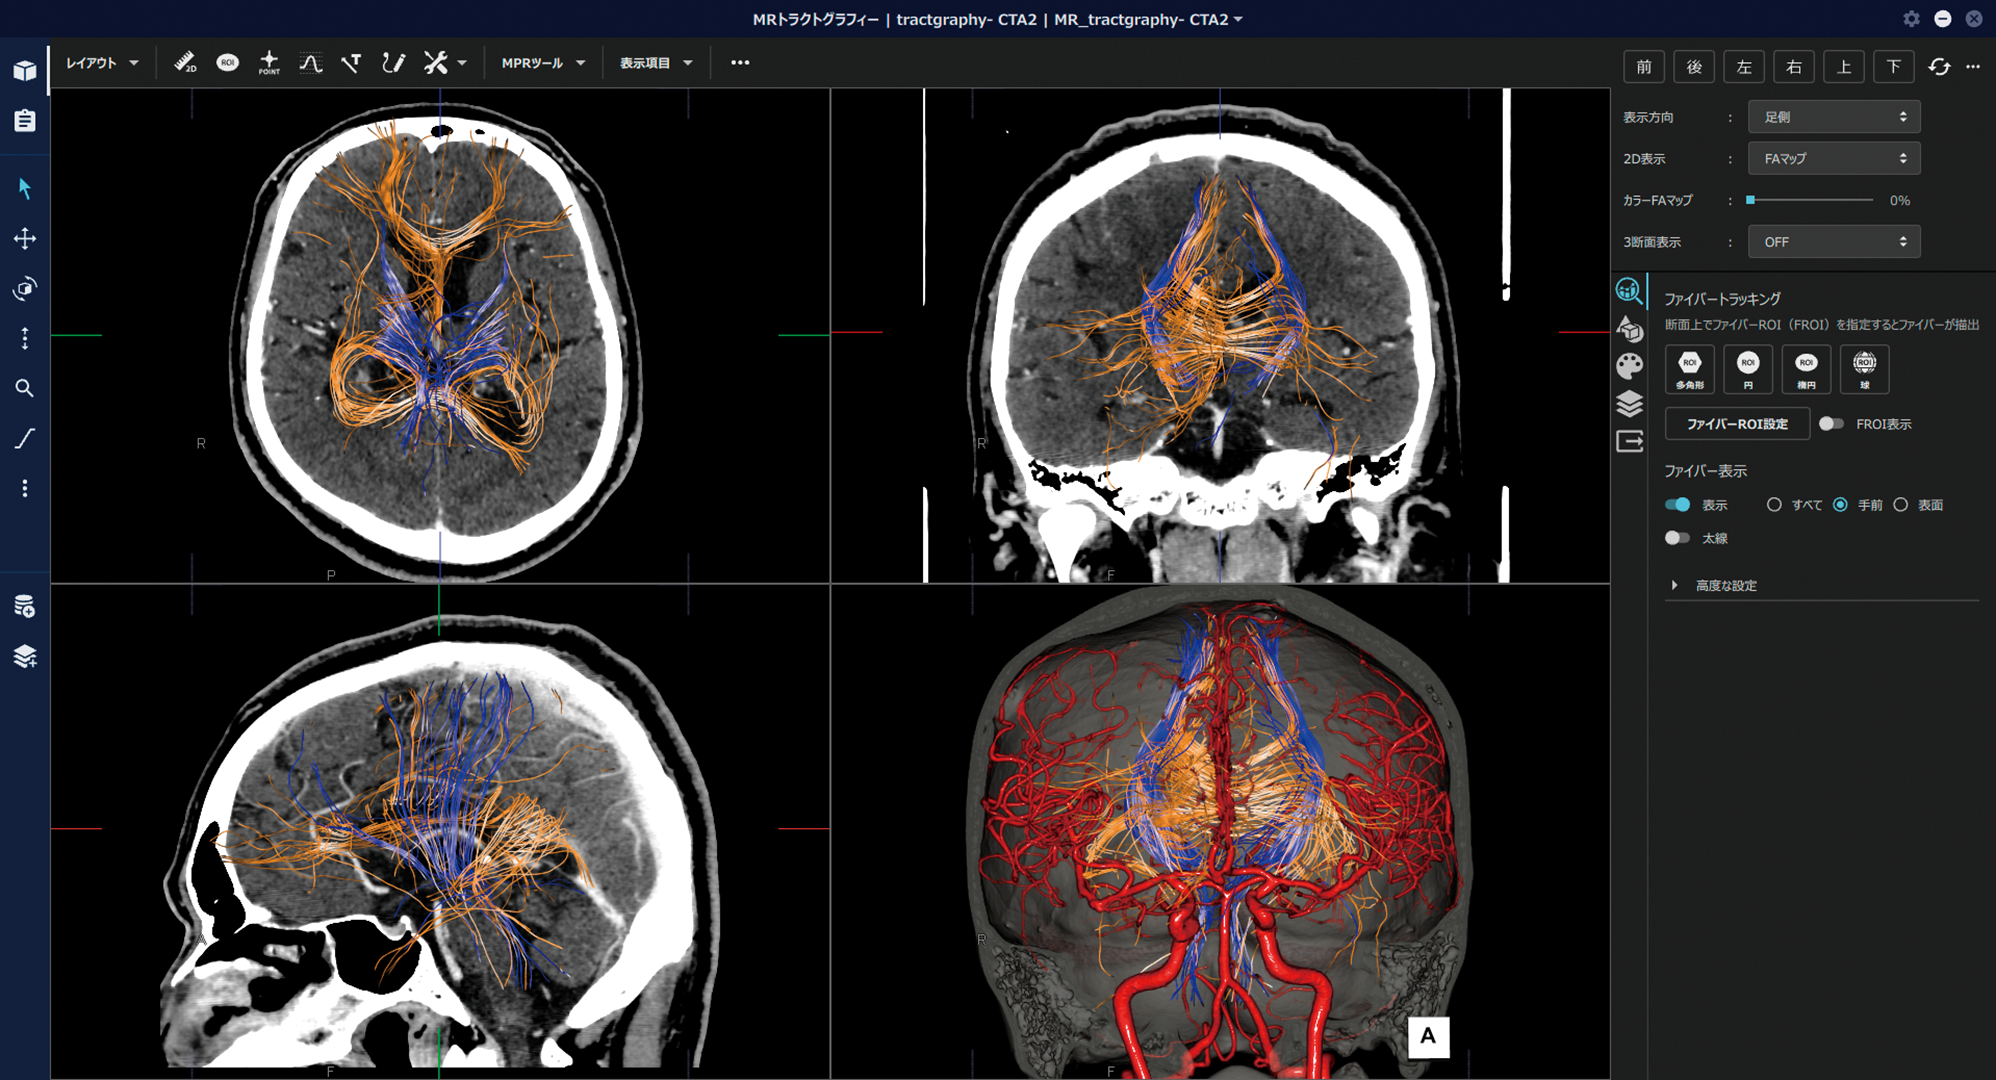Open the color palette panel icon
Screen dimensions: 1996x1080
tap(1629, 366)
